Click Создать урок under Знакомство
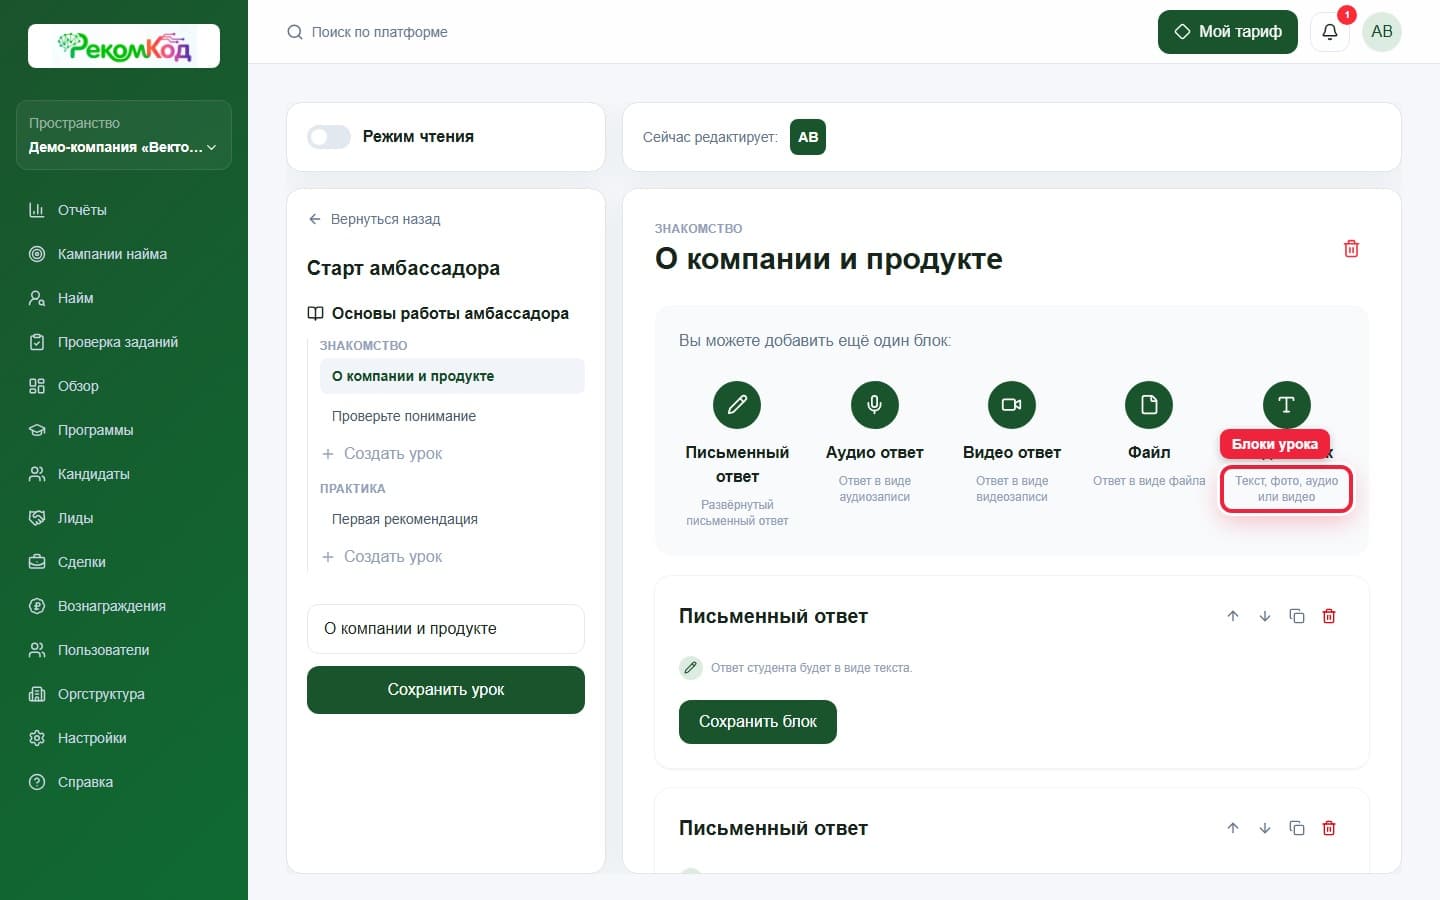 coord(382,453)
